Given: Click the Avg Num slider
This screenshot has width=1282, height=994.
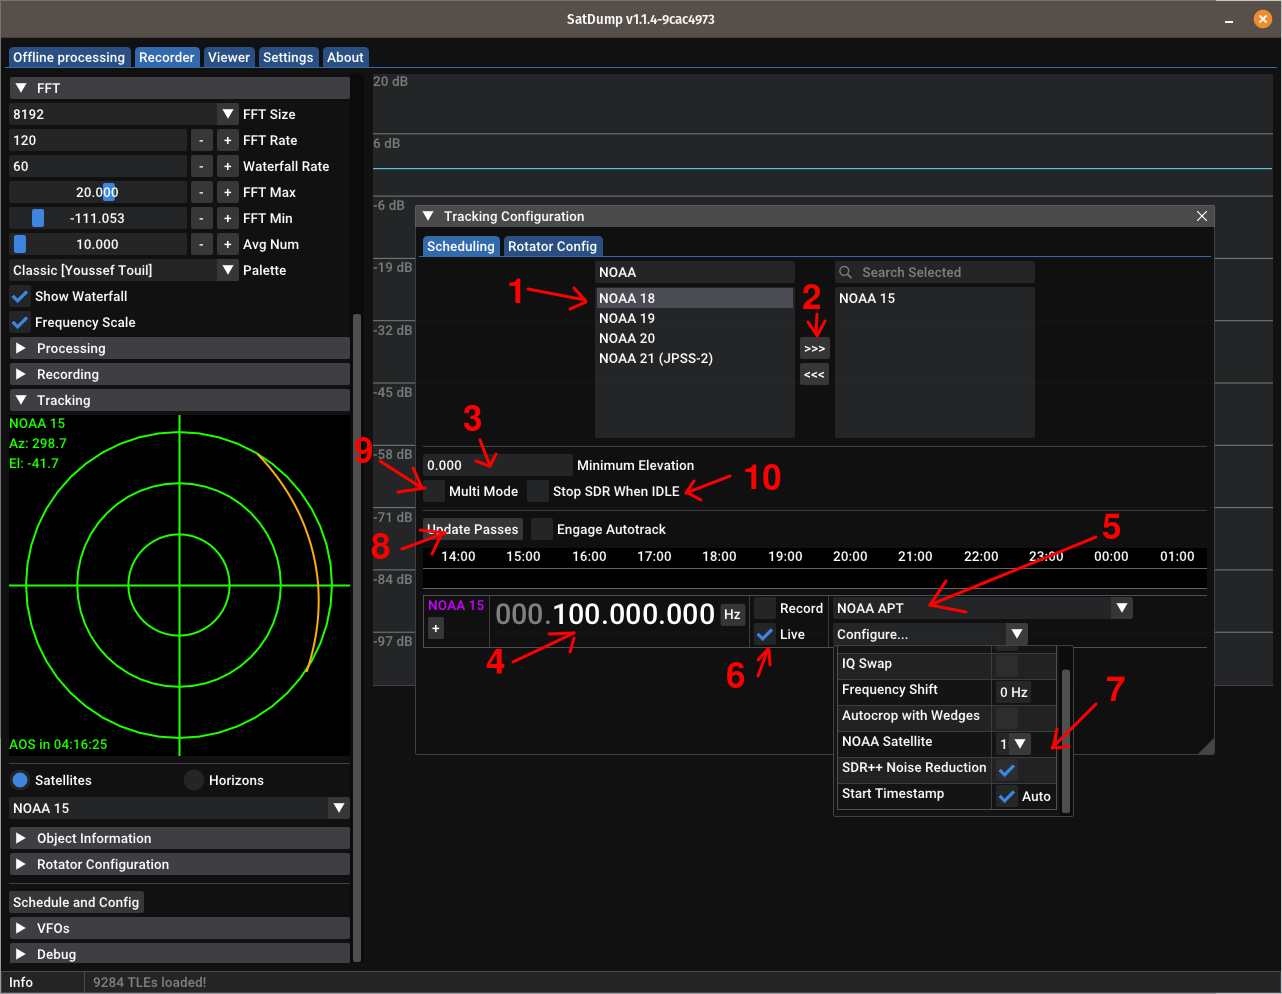Looking at the screenshot, I should pyautogui.click(x=98, y=244).
